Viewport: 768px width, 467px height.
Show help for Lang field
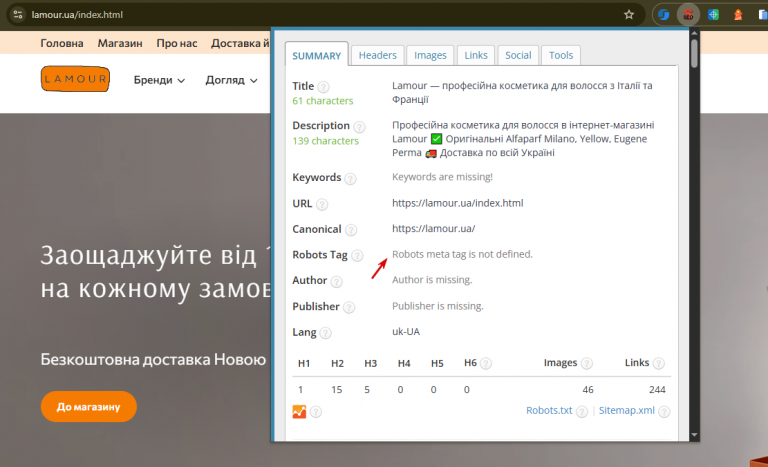(325, 333)
